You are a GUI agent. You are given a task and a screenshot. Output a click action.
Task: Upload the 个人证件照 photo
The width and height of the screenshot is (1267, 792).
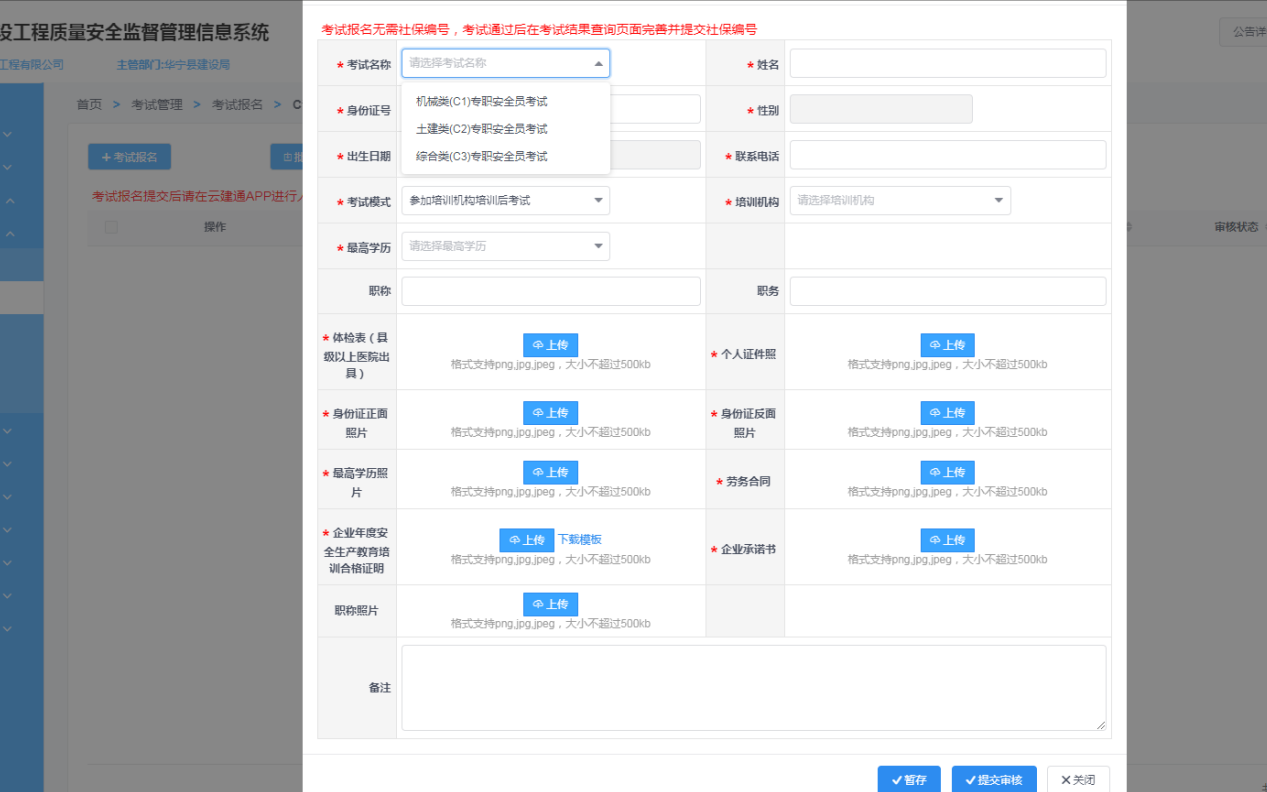947,345
